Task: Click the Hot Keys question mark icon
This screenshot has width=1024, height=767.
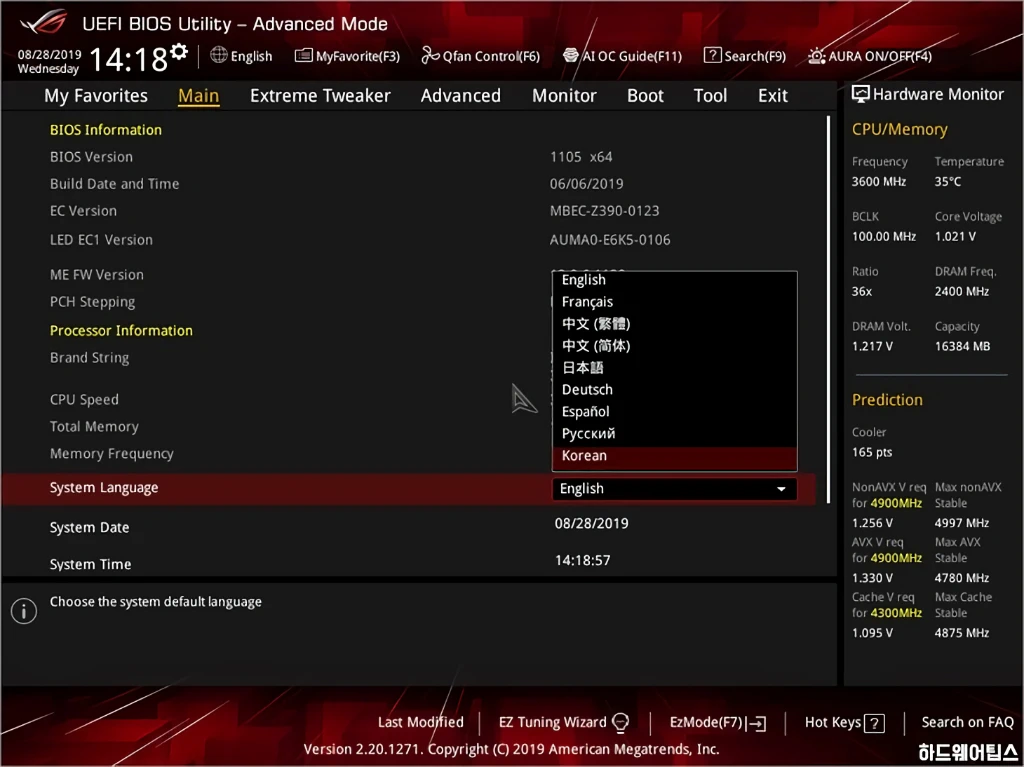Action: [874, 723]
